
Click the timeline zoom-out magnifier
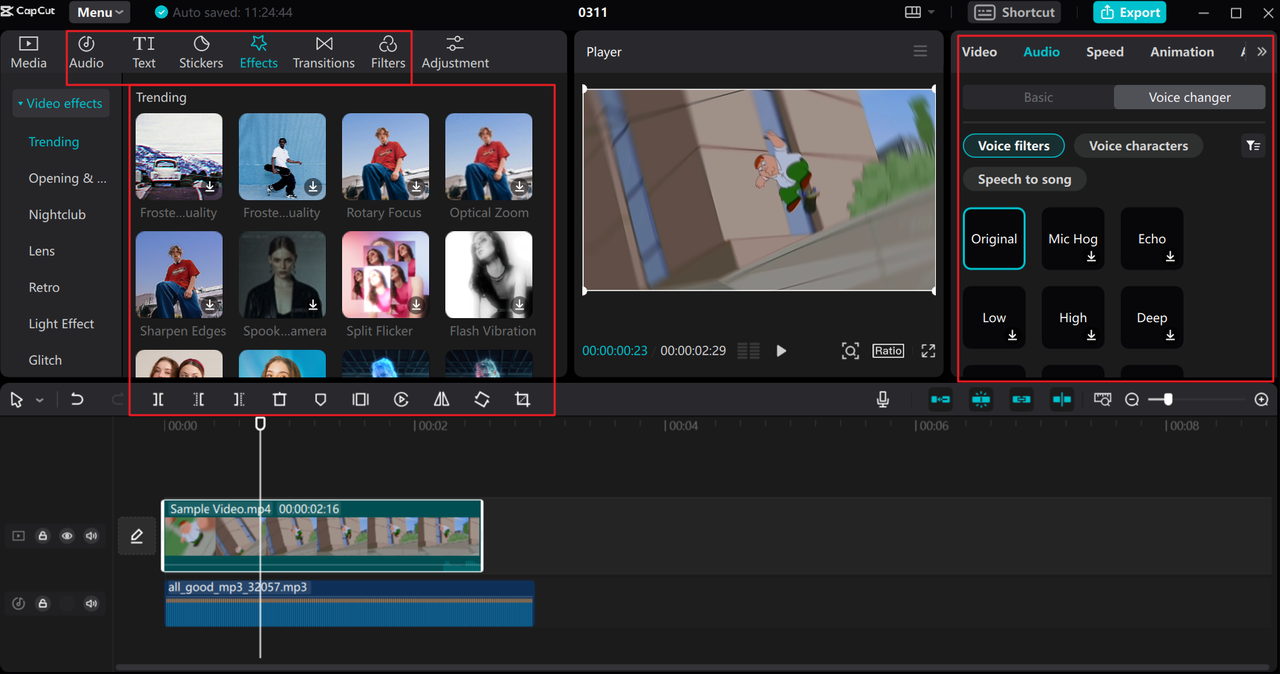click(x=1132, y=399)
